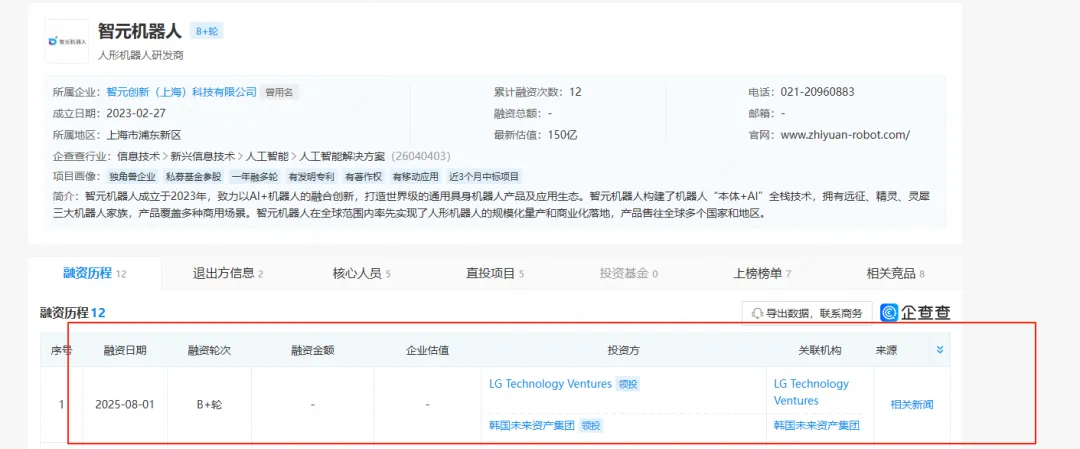The height and width of the screenshot is (449, 1080).
Task: Open the 相关竞品 tab
Action: click(895, 274)
